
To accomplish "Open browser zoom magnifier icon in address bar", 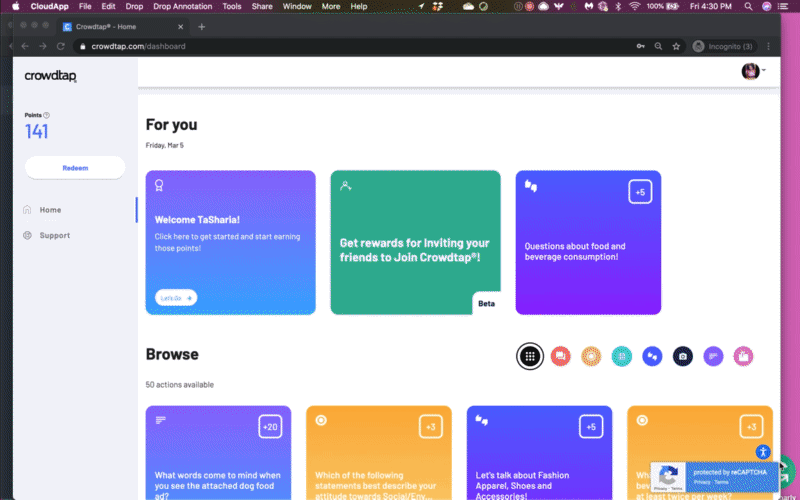I will (658, 46).
